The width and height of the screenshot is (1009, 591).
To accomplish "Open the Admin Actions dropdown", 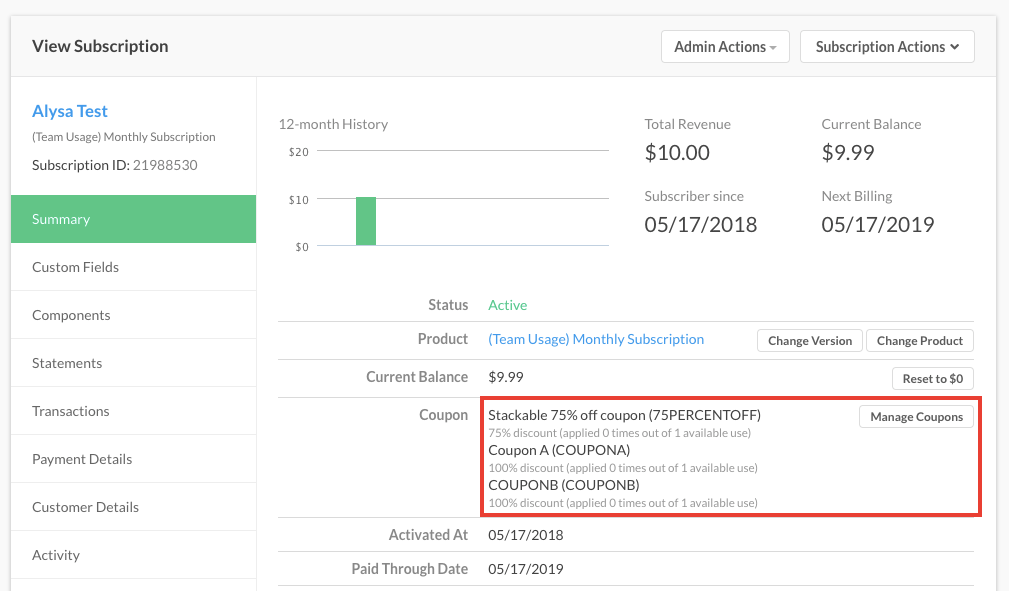I will (725, 47).
